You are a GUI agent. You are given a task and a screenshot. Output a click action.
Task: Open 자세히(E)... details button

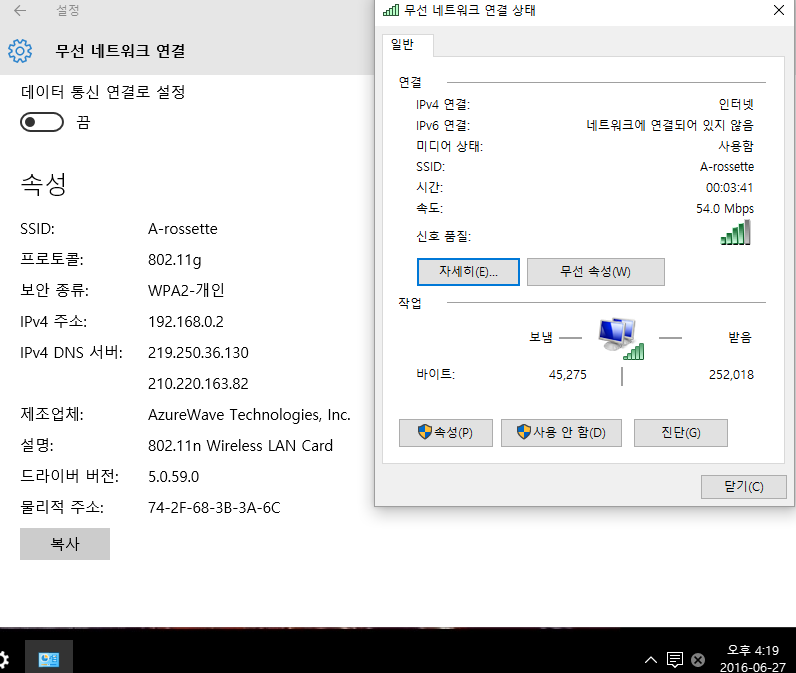(x=468, y=272)
